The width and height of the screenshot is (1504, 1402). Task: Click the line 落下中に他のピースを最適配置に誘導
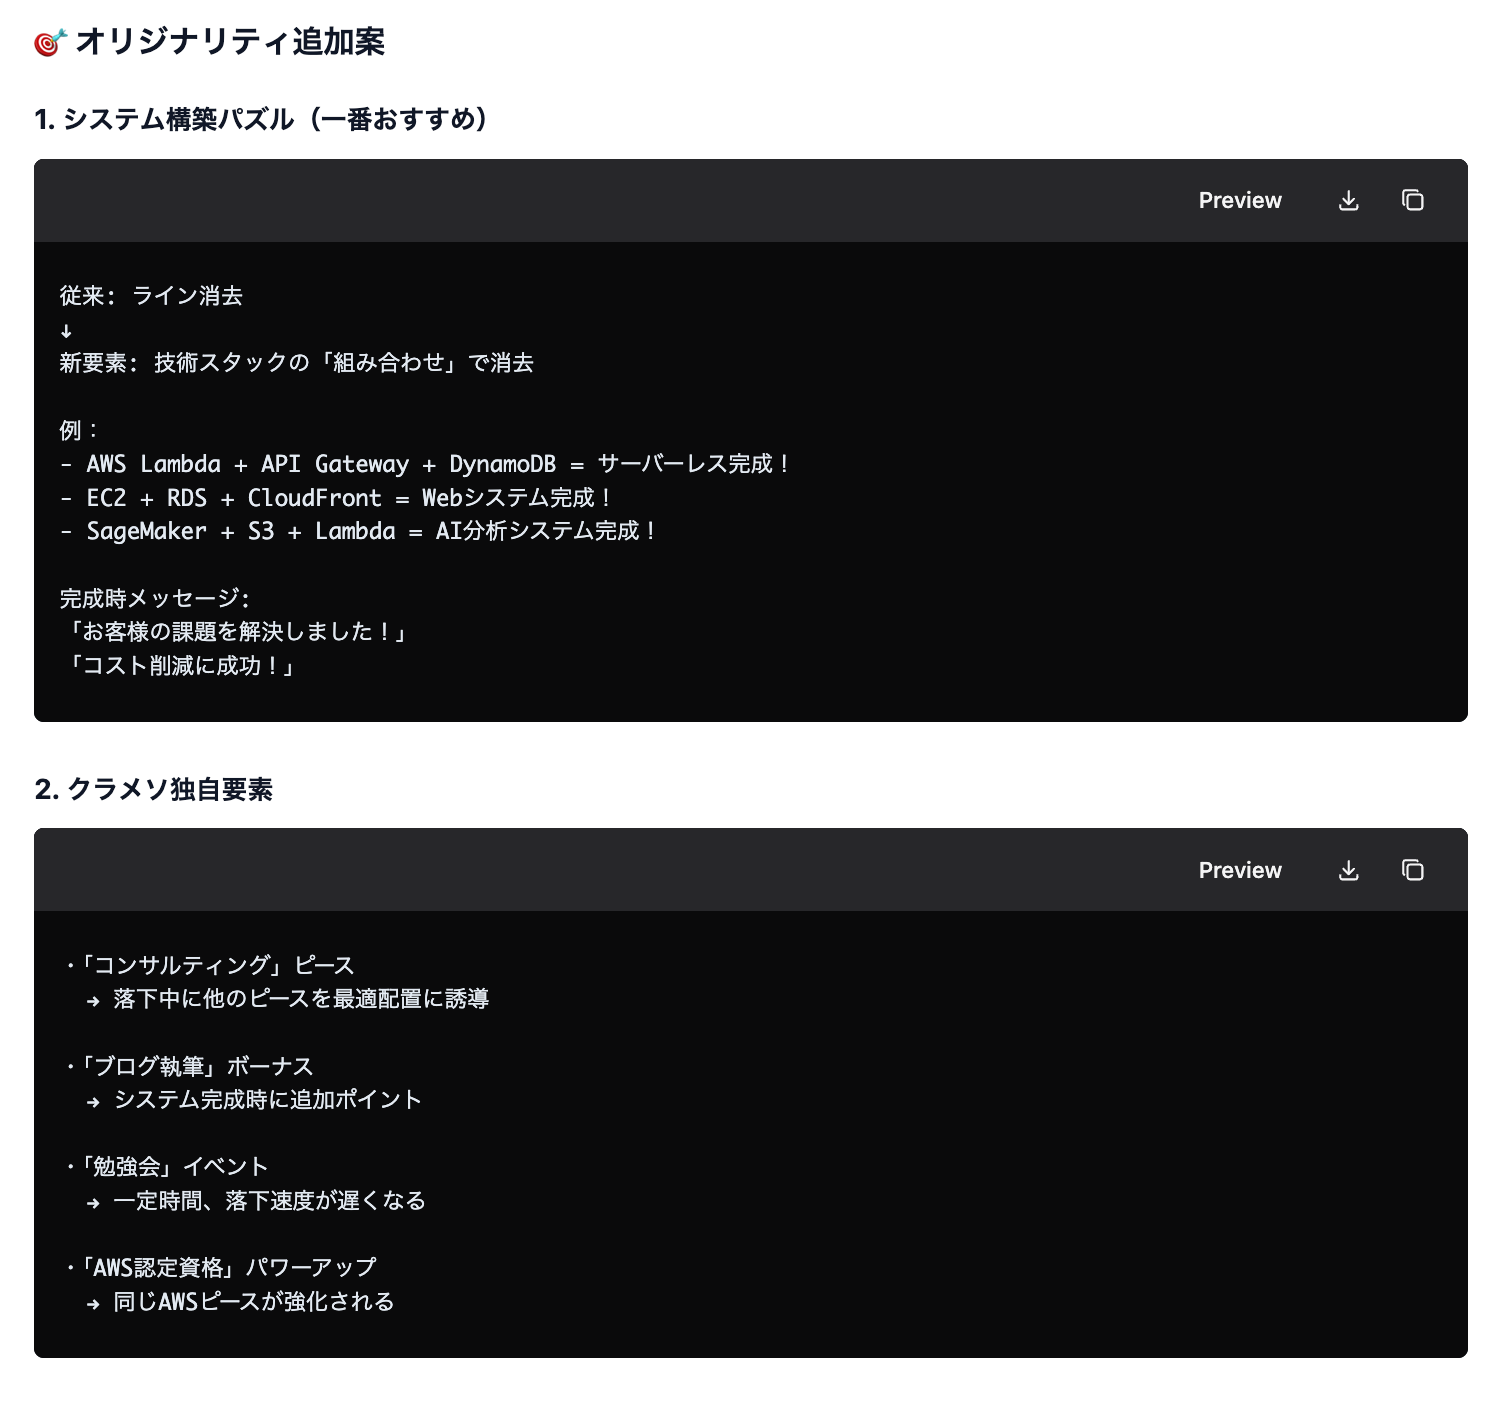point(288,999)
